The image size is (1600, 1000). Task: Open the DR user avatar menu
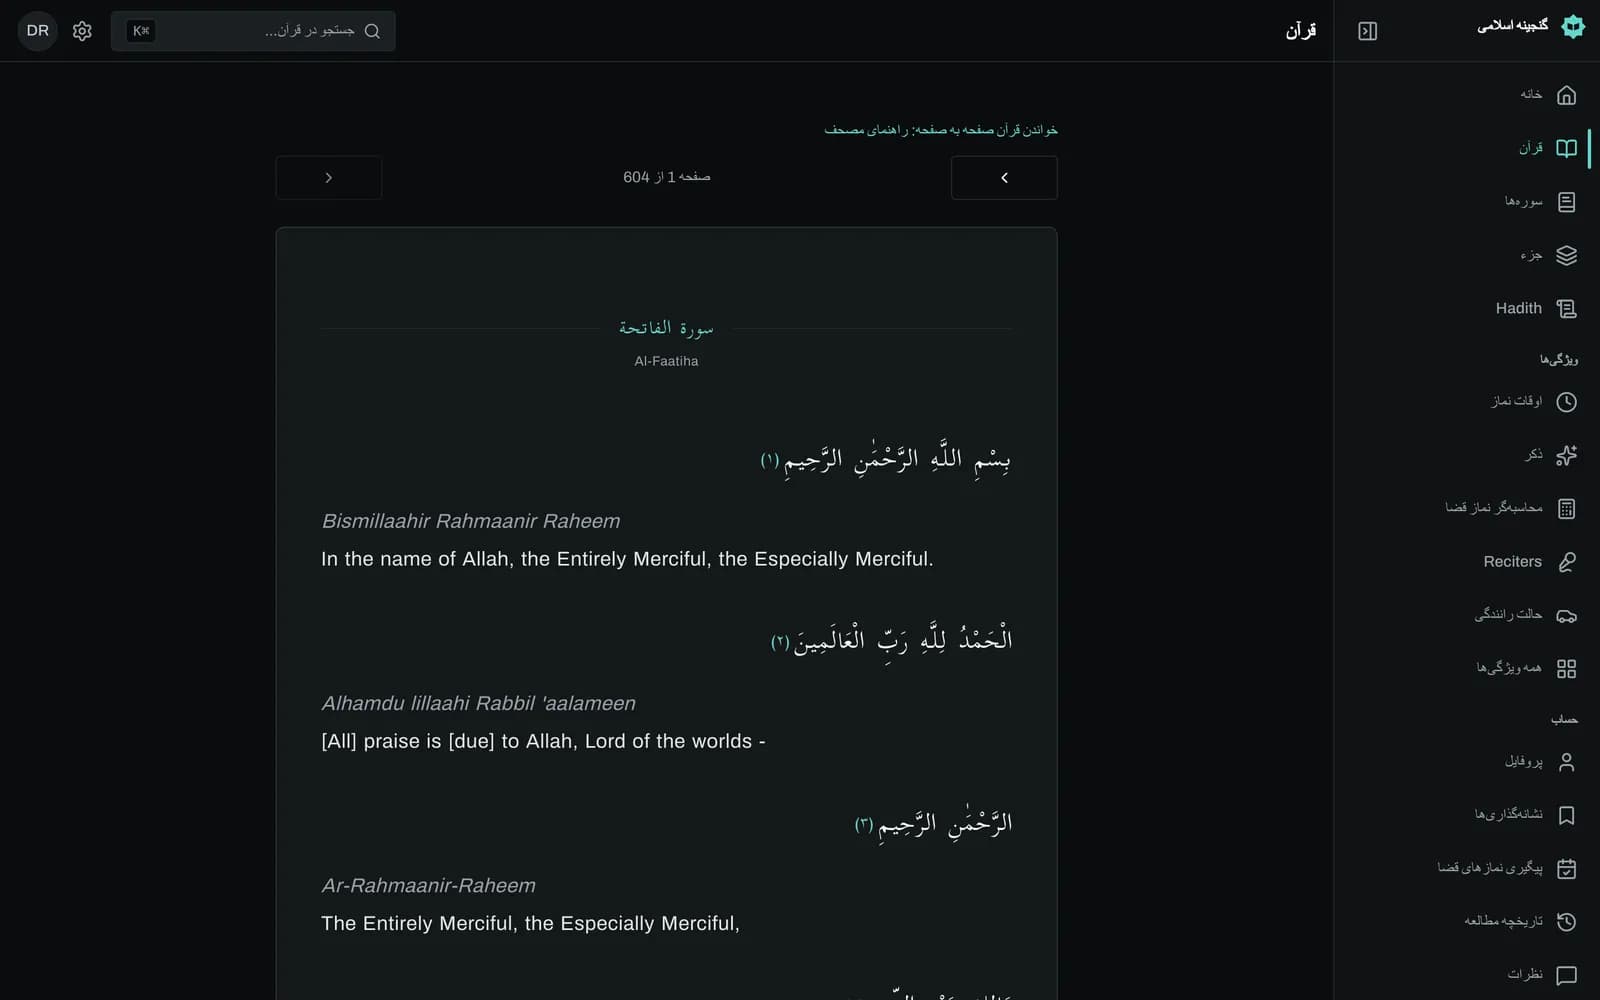coord(38,31)
